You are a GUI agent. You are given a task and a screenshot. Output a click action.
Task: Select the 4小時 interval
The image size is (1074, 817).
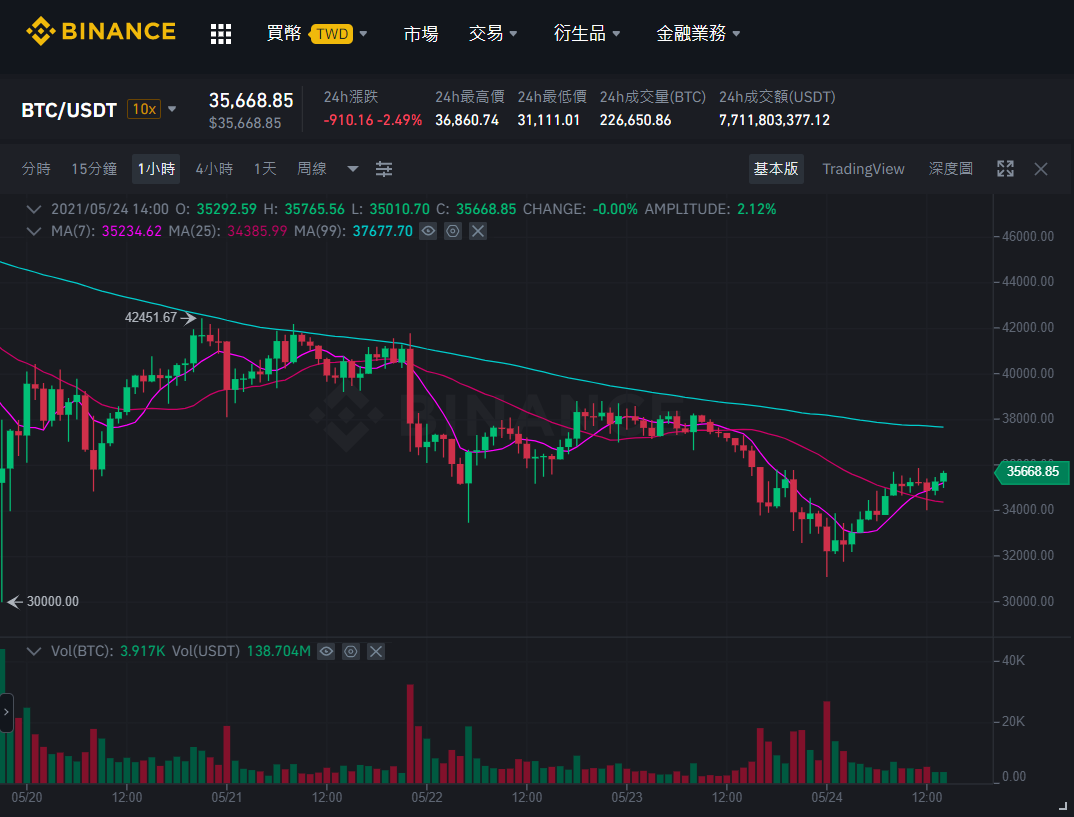point(214,169)
